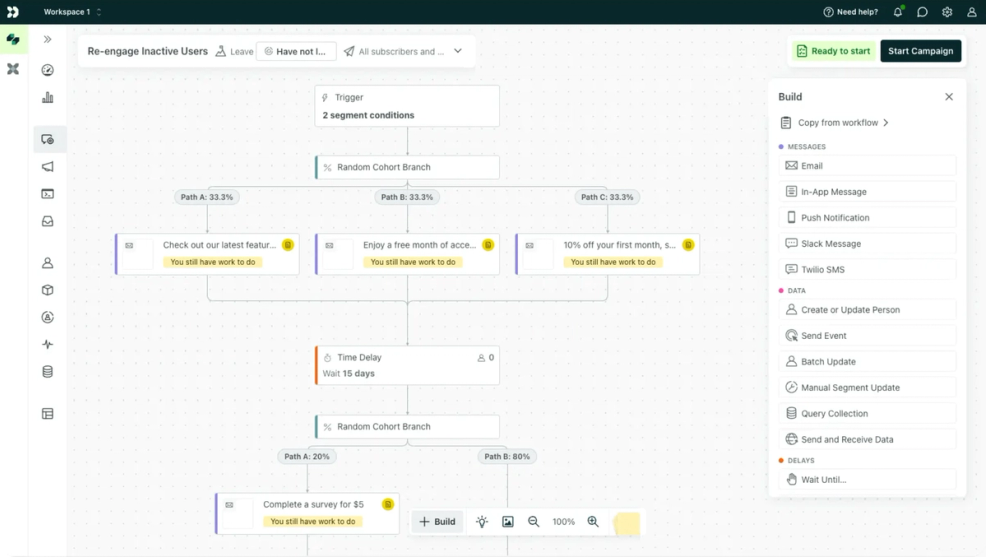
Task: Select Path A: 33.3% label
Action: coord(207,197)
